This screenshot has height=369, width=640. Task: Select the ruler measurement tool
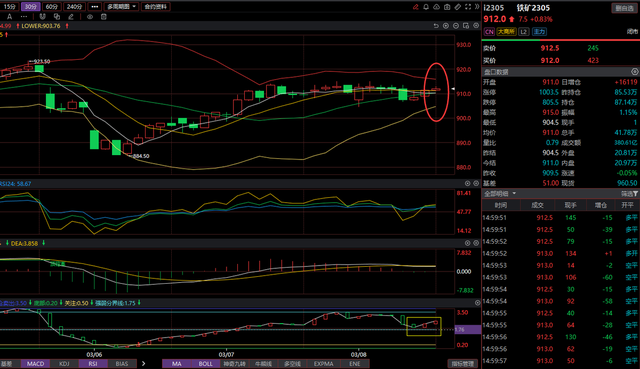pos(458,7)
